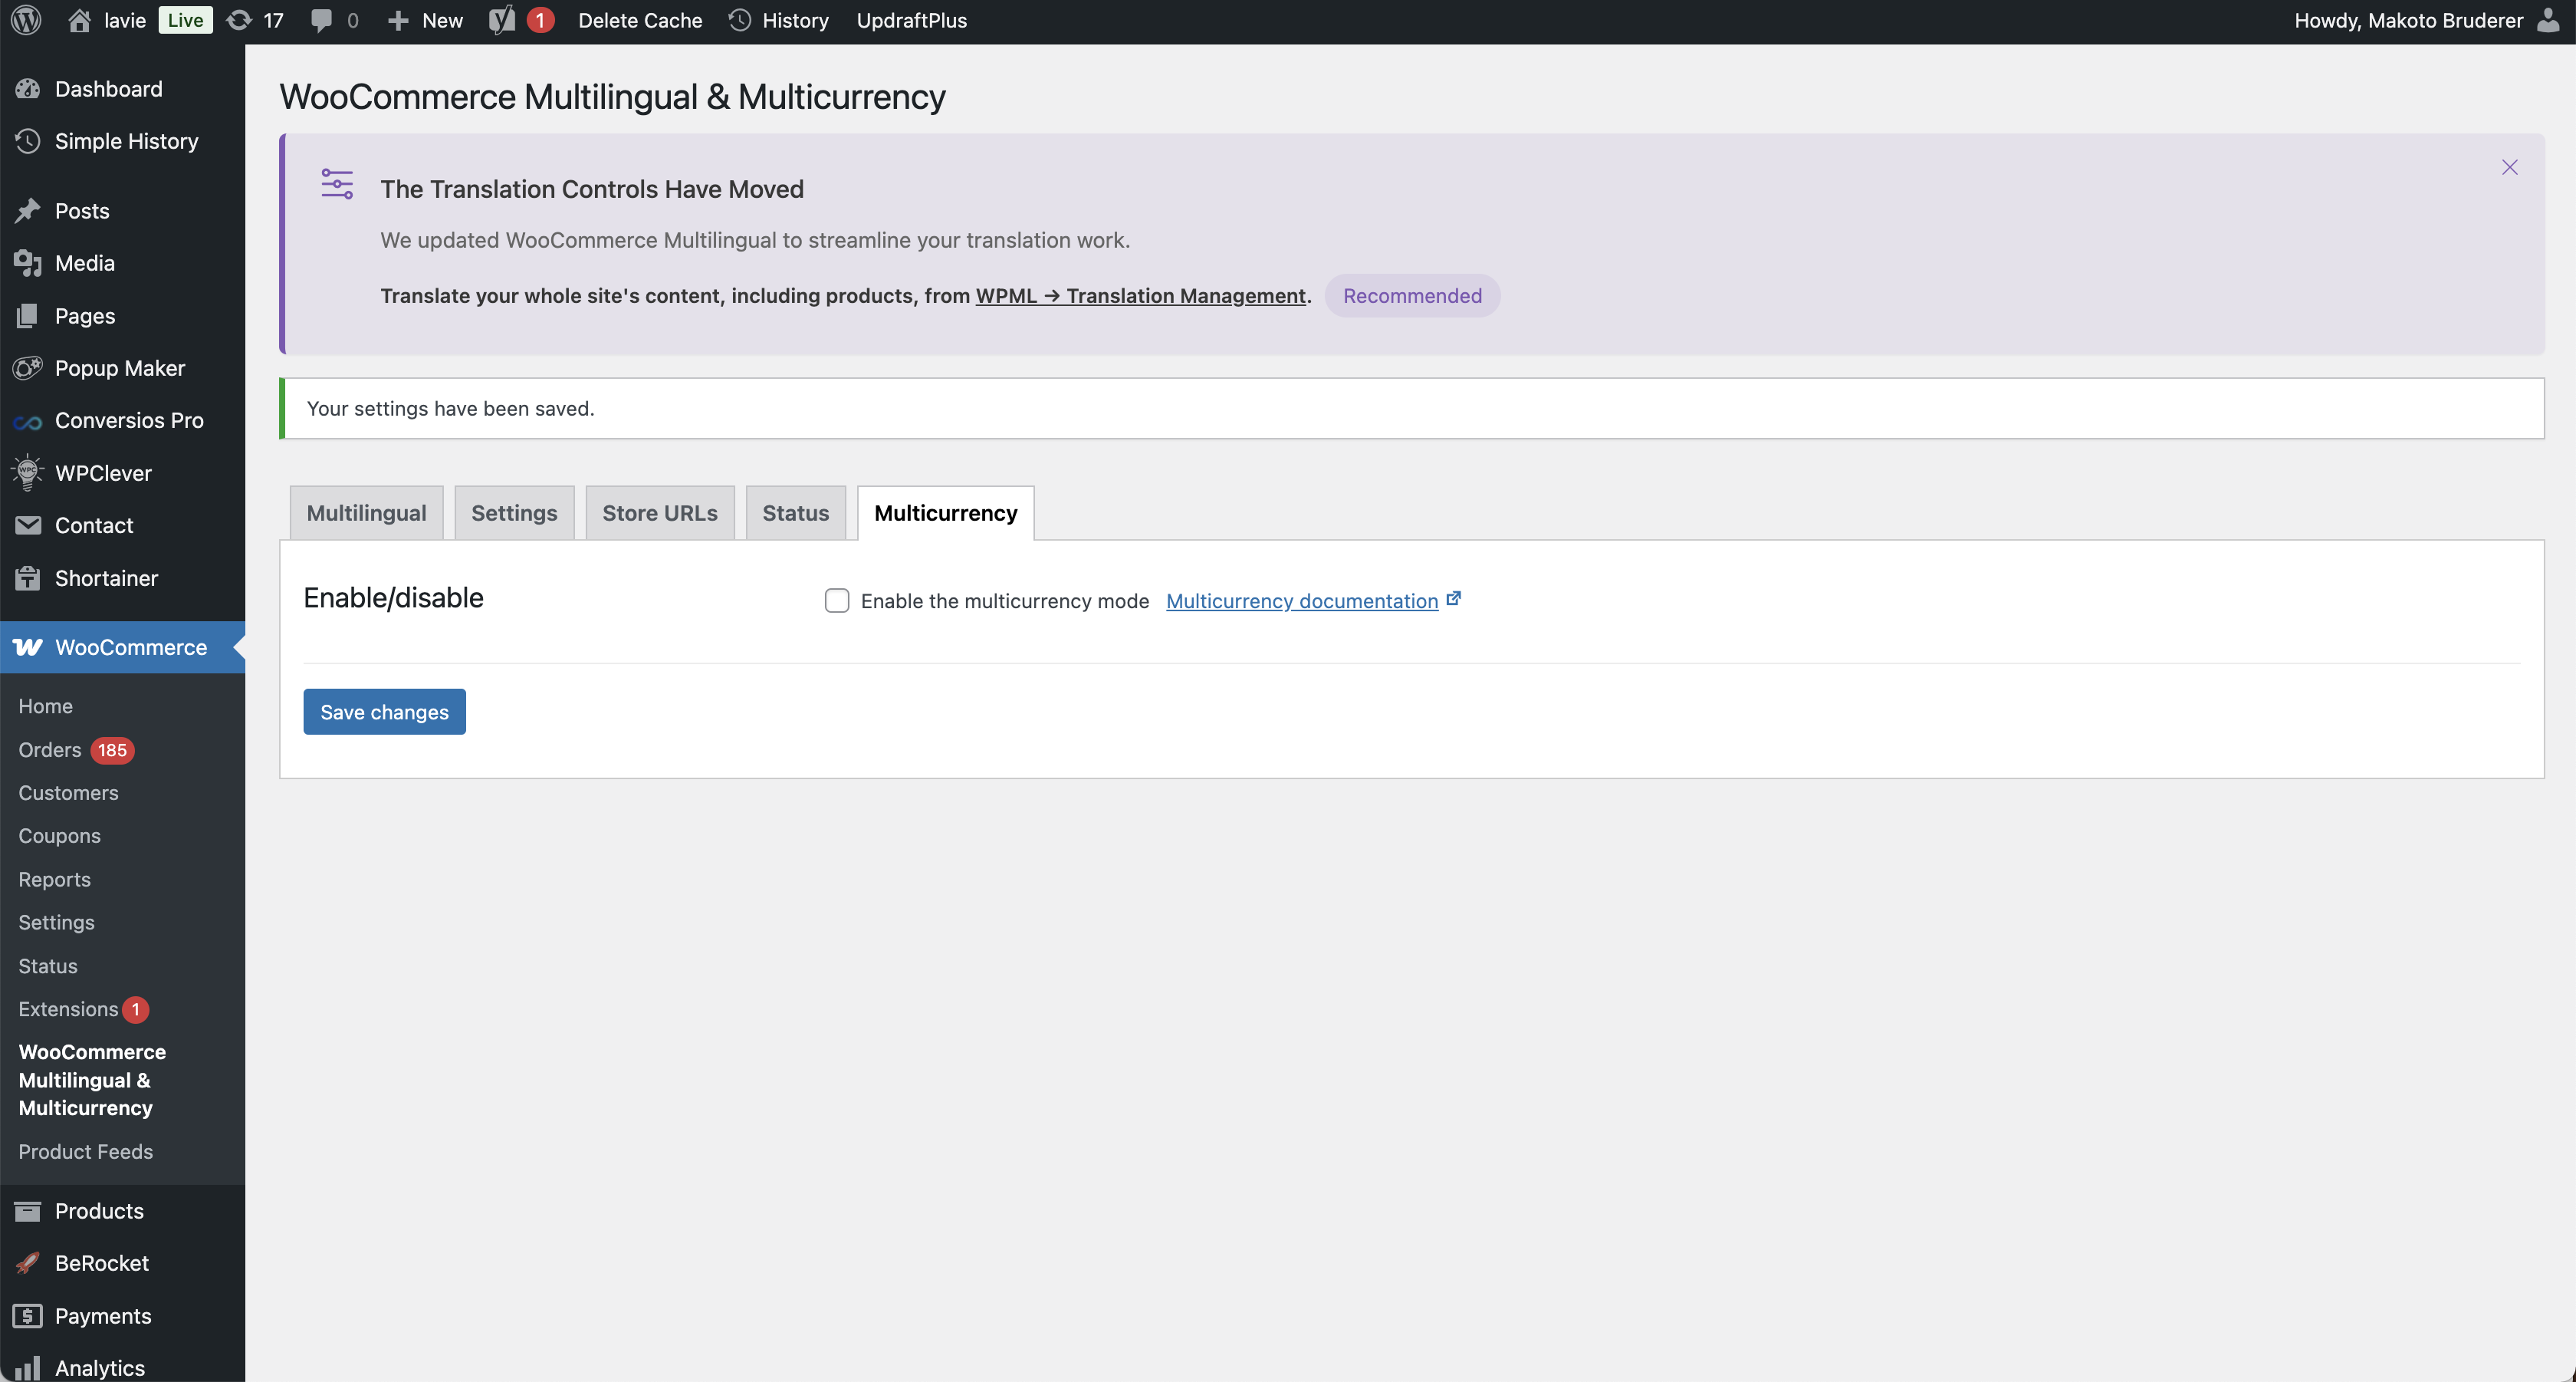Click the Contact envelope icon
2576x1382 pixels.
[28, 525]
